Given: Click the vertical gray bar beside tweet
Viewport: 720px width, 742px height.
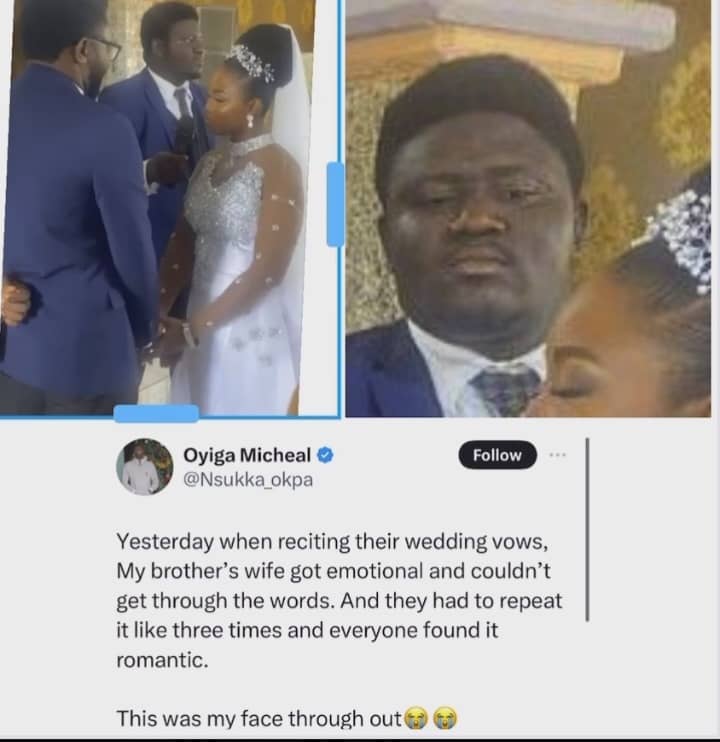Looking at the screenshot, I should (x=588, y=529).
